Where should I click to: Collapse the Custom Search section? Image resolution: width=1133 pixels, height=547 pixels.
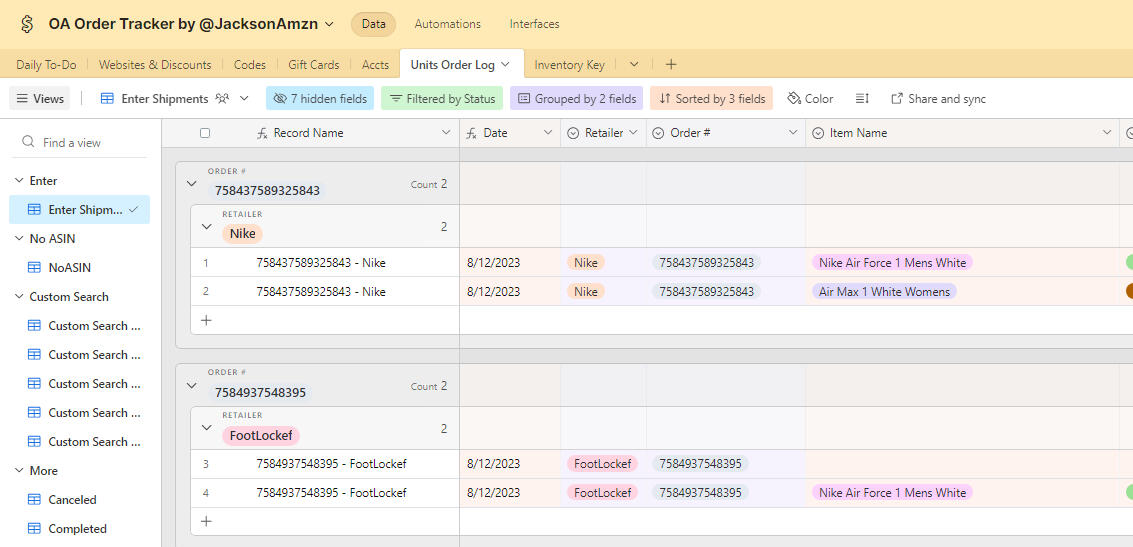click(19, 297)
